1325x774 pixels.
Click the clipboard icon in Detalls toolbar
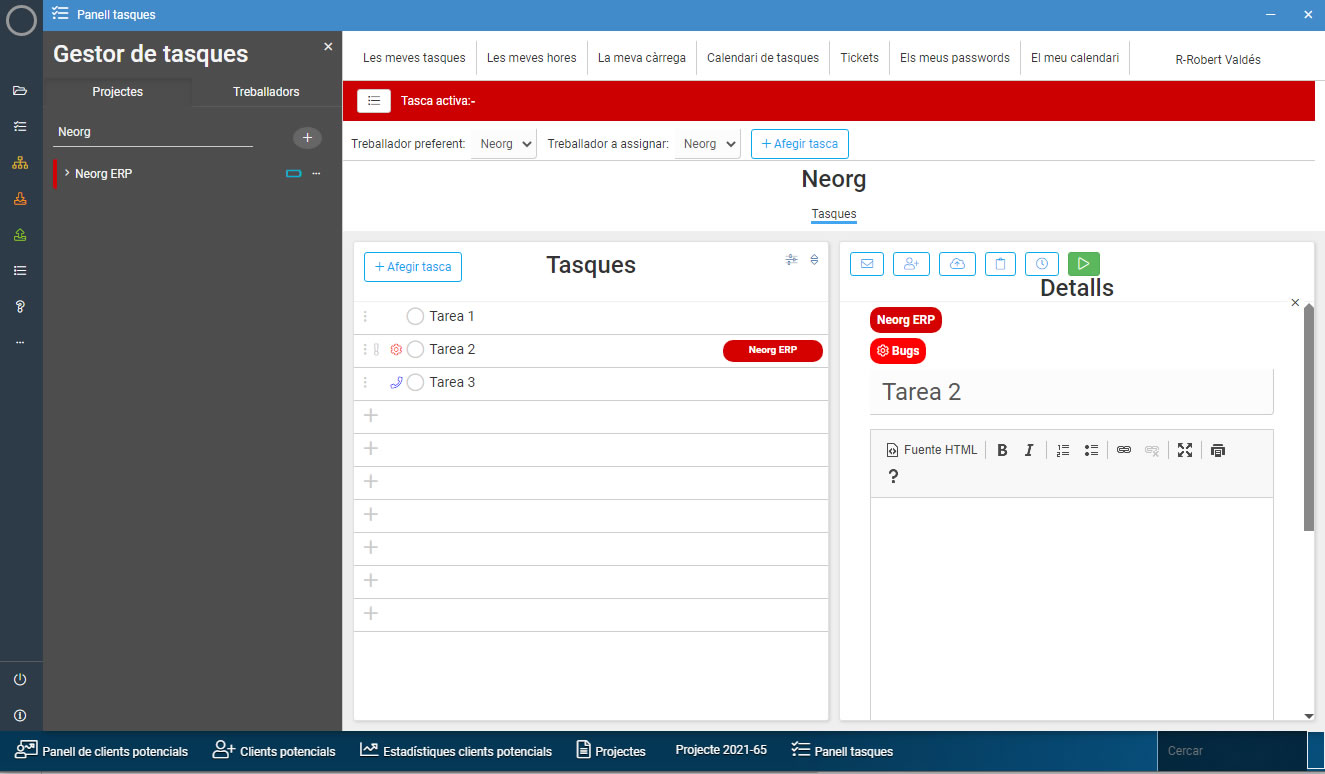coord(1000,264)
